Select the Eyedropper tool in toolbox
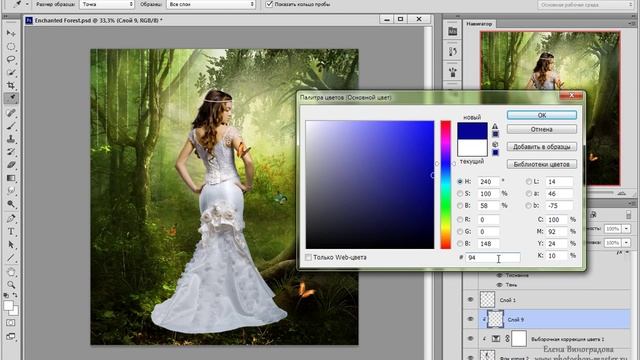Viewport: 640px width, 360px height. click(11, 98)
